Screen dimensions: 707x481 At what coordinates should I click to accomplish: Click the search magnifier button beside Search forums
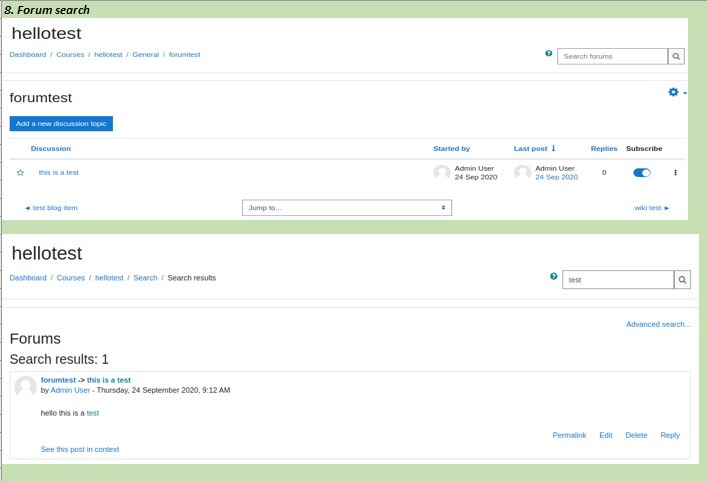676,56
